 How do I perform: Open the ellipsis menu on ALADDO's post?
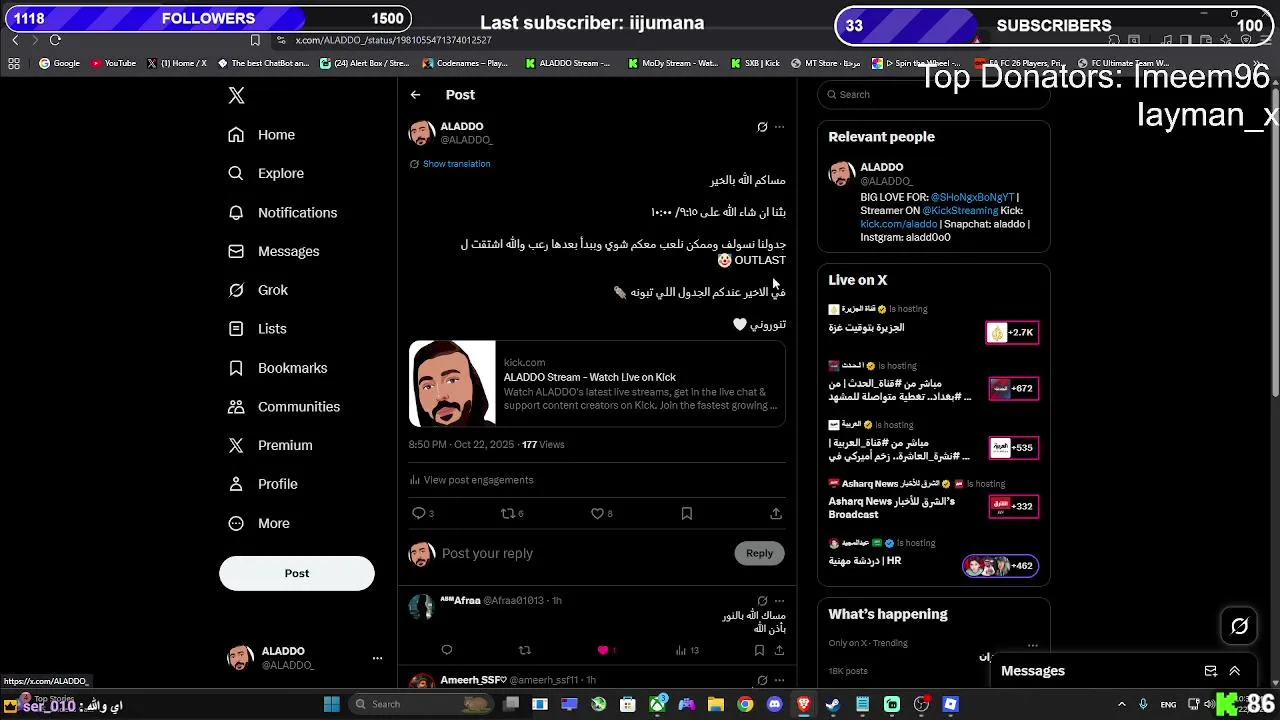(780, 127)
